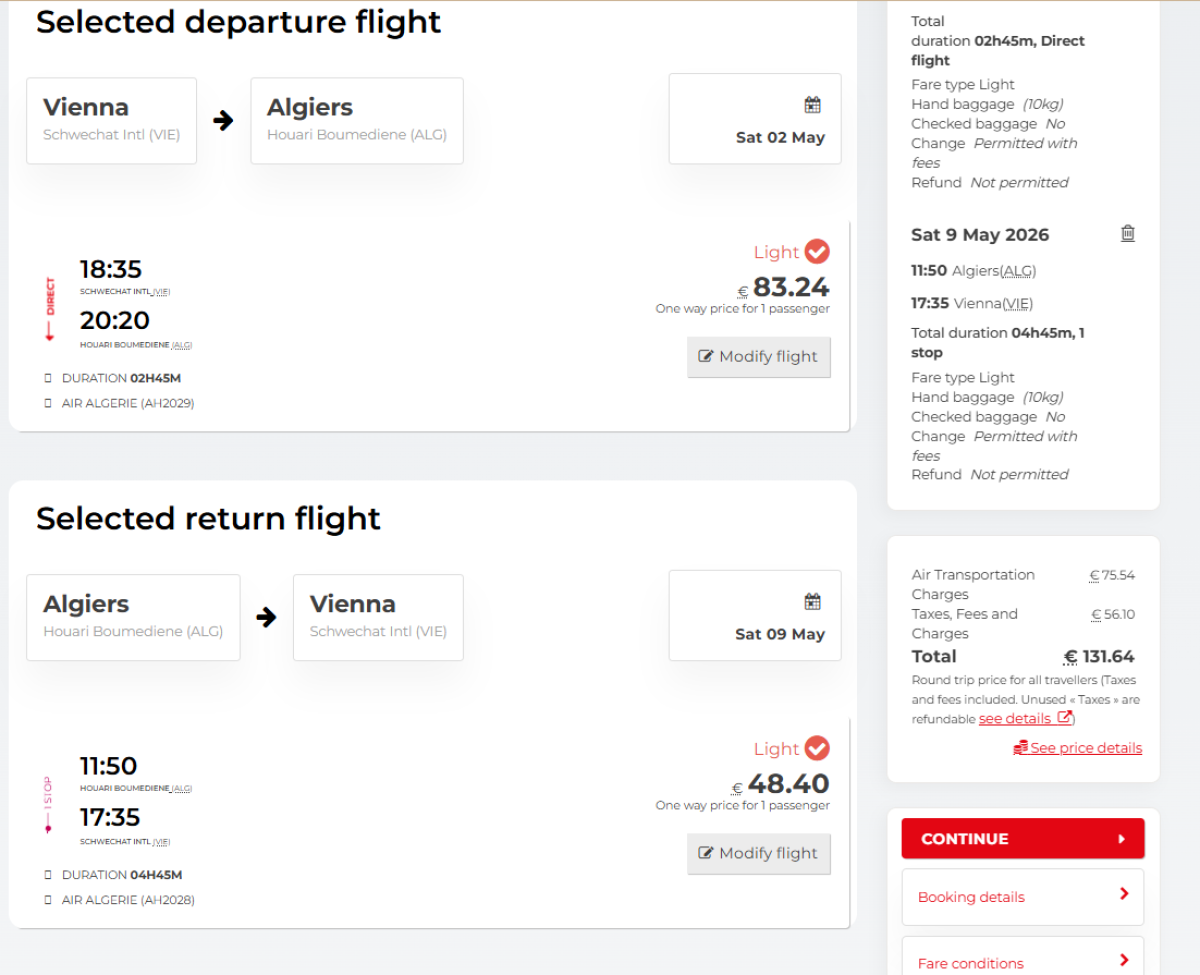Click the calendar icon above Sat 02 May
The height and width of the screenshot is (975, 1200).
tap(812, 105)
